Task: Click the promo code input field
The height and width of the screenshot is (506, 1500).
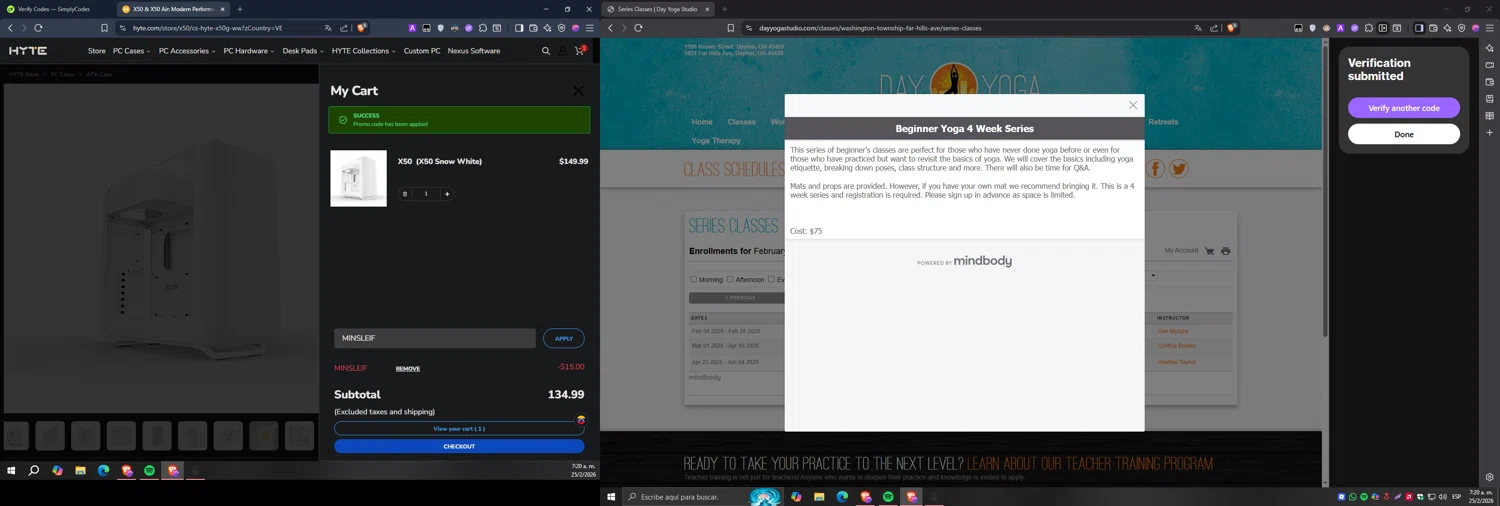Action: click(x=435, y=338)
